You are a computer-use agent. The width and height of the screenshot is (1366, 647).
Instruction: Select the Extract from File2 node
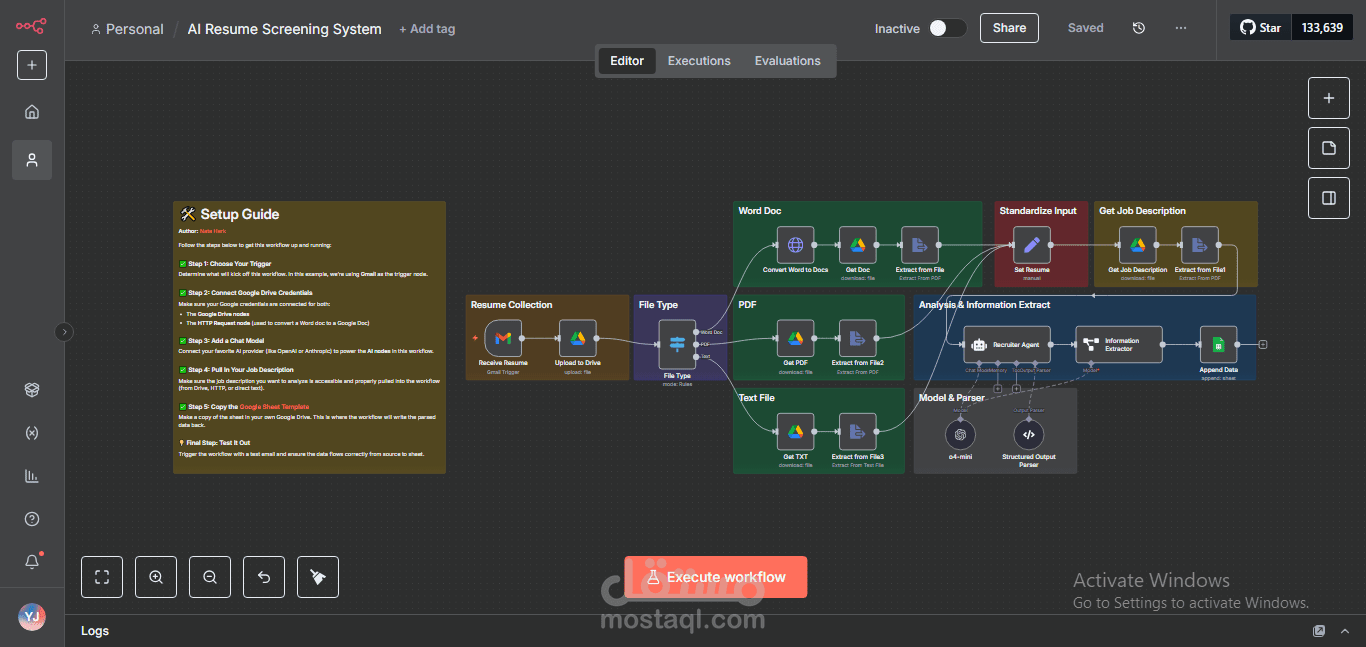pos(857,338)
